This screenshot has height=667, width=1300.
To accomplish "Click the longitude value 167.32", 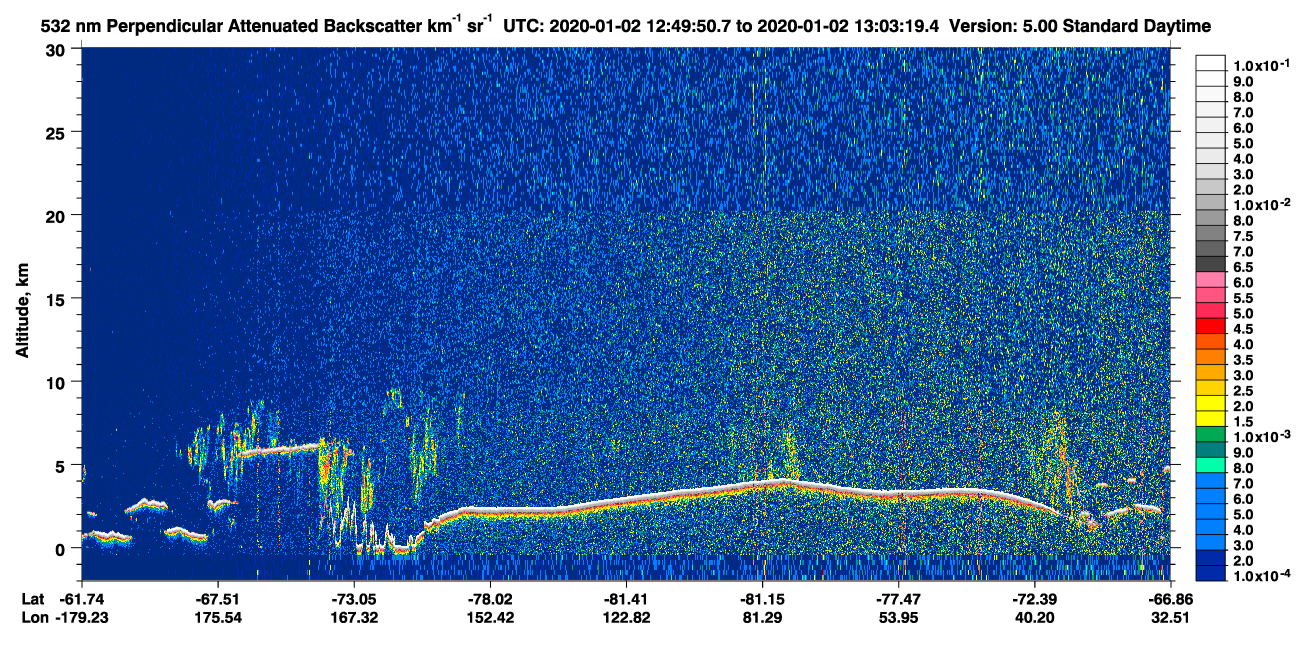I will tap(354, 617).
